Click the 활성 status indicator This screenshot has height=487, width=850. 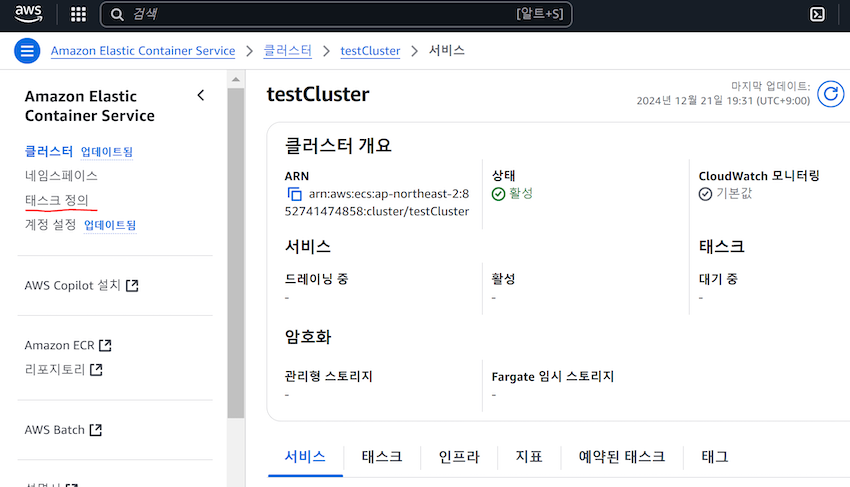point(512,194)
